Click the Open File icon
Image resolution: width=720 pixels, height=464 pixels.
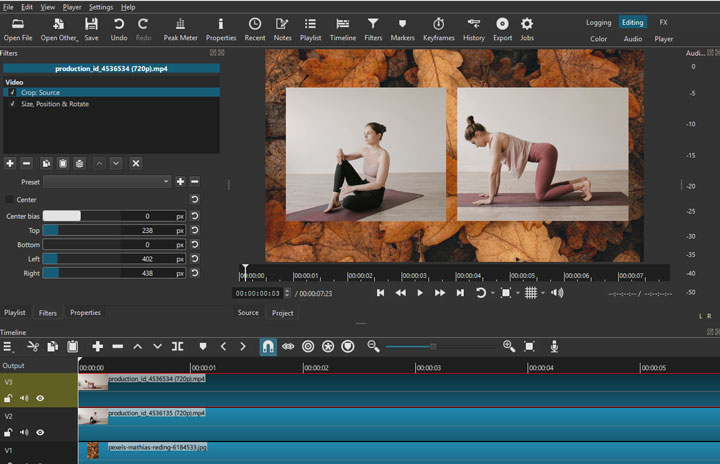coord(18,28)
